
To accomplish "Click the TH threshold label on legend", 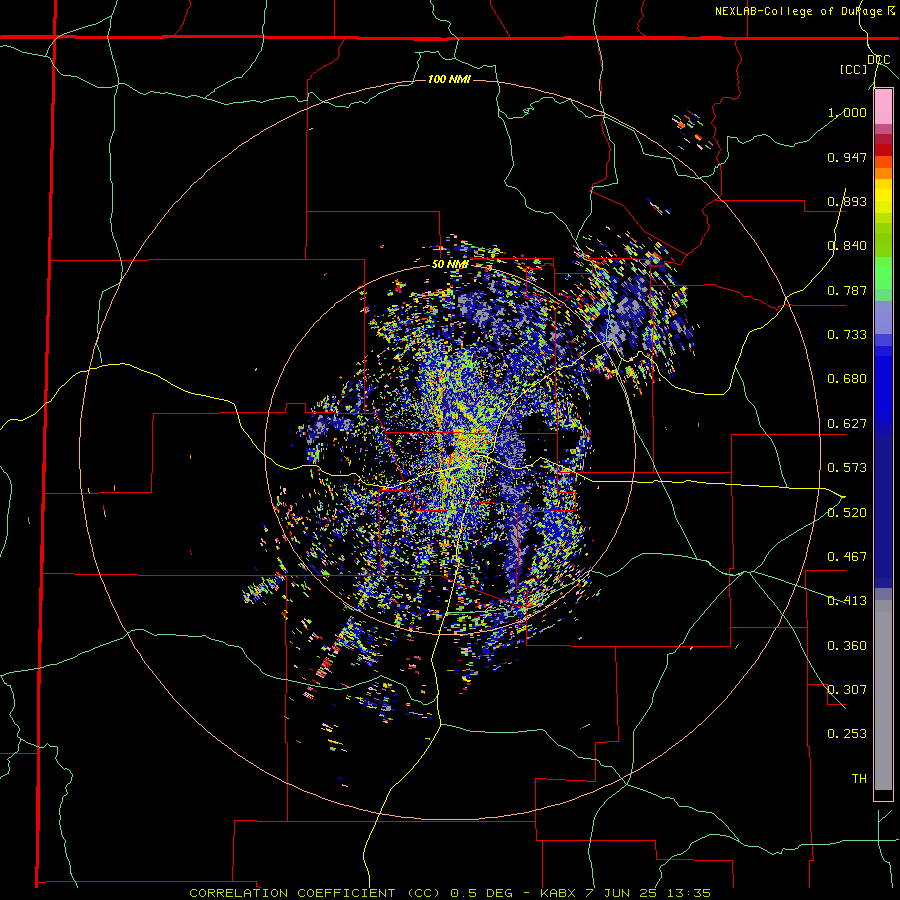I will point(859,779).
